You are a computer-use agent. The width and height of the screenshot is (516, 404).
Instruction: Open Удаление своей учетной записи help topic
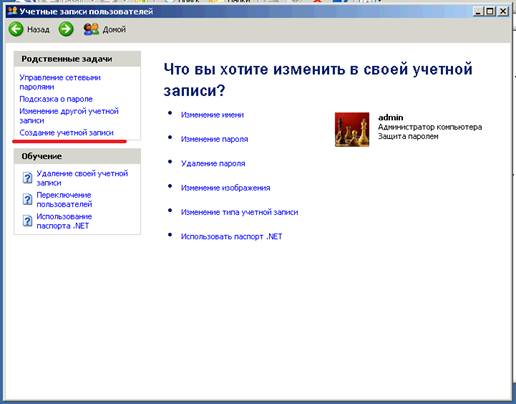tap(82, 178)
